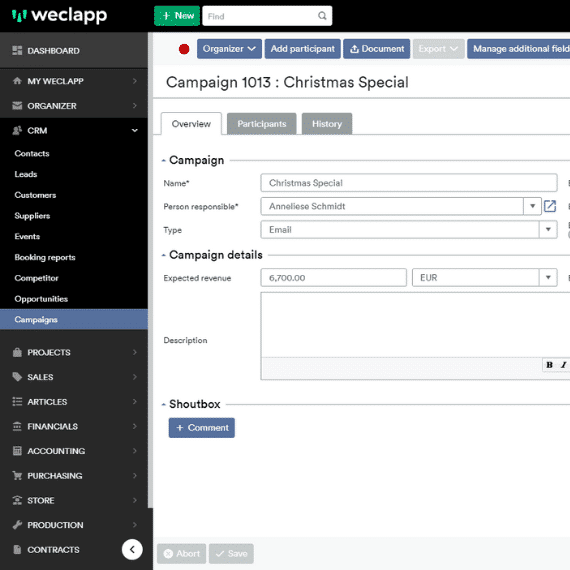Click the Expected revenue field 6,700.00

click(333, 278)
